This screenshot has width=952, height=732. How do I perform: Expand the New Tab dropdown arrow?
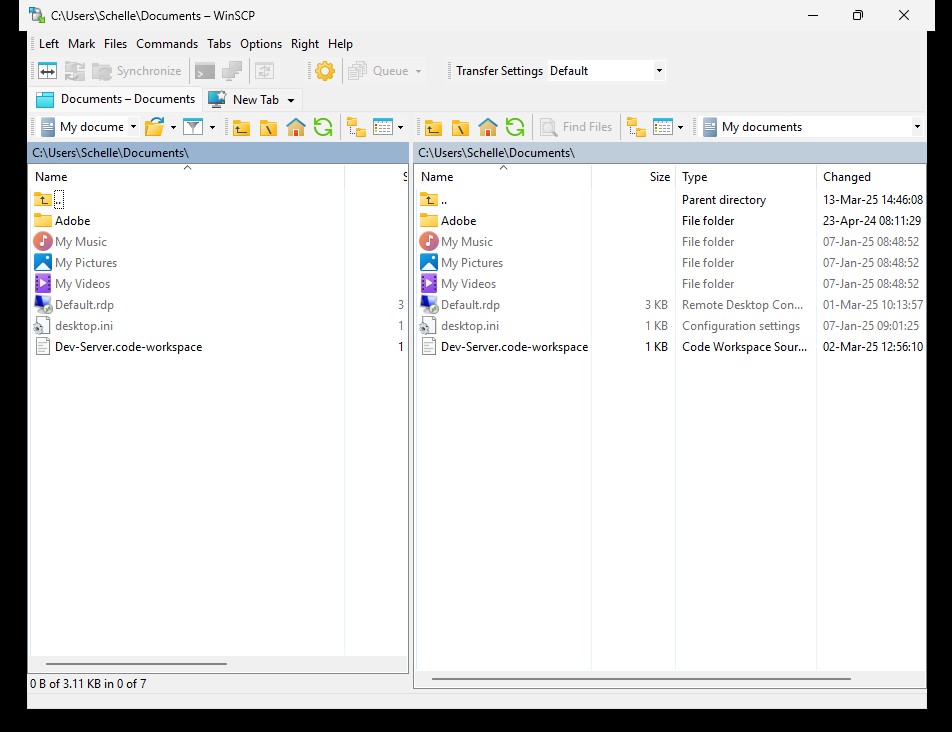click(291, 100)
